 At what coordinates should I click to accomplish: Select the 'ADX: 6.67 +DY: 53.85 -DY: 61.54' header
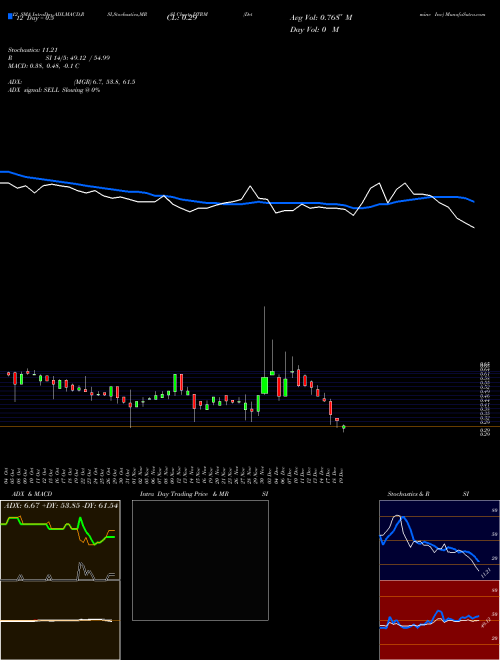61,506
